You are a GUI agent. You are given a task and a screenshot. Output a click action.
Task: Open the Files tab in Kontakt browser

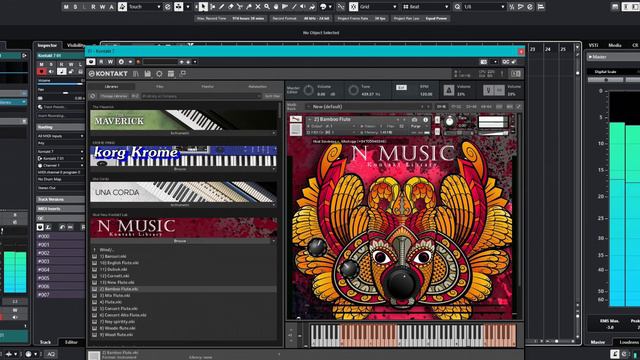click(x=160, y=87)
